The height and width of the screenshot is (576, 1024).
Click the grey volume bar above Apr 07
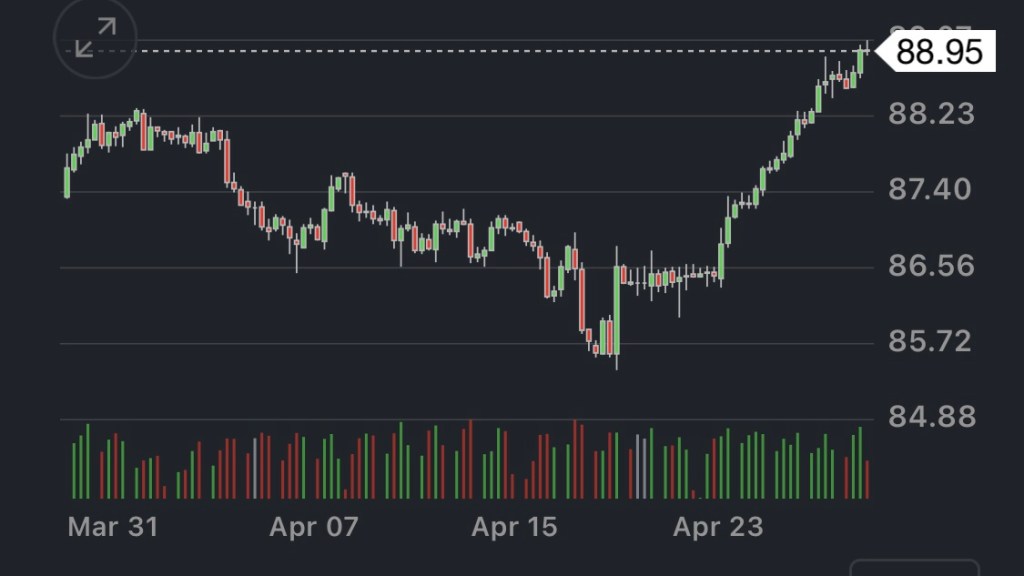(x=254, y=468)
